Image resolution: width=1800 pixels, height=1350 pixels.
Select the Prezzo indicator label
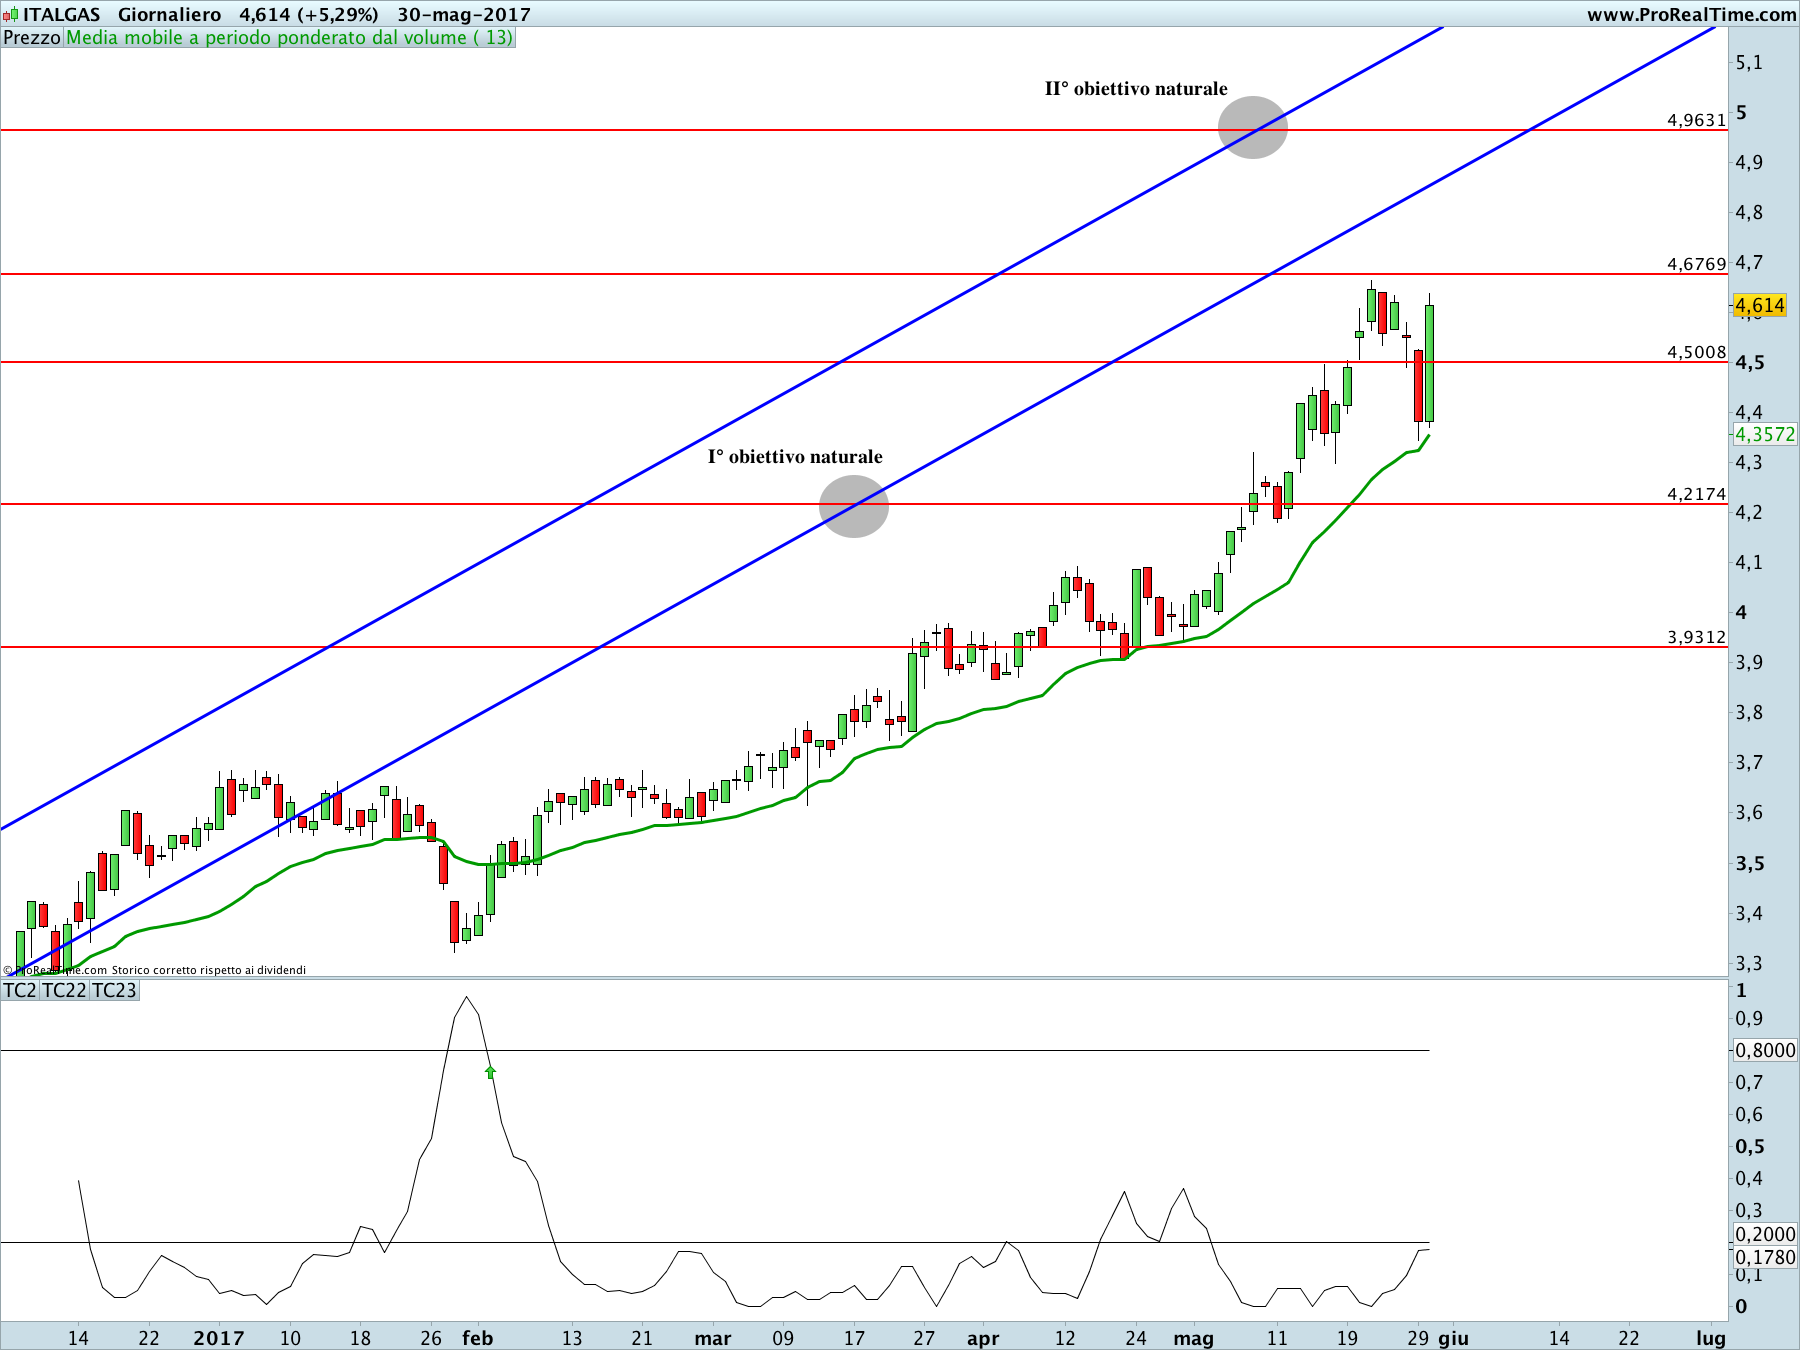pyautogui.click(x=32, y=38)
